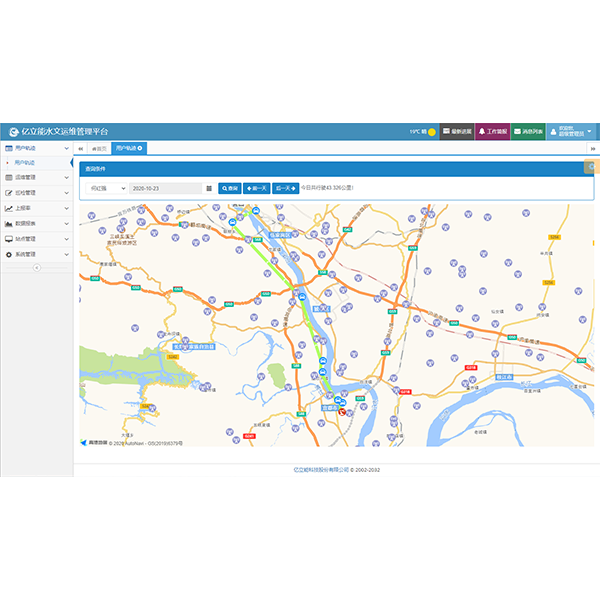This screenshot has height=600, width=600.
Task: Expand the 巡检管理 menu chevron
Action: click(67, 193)
